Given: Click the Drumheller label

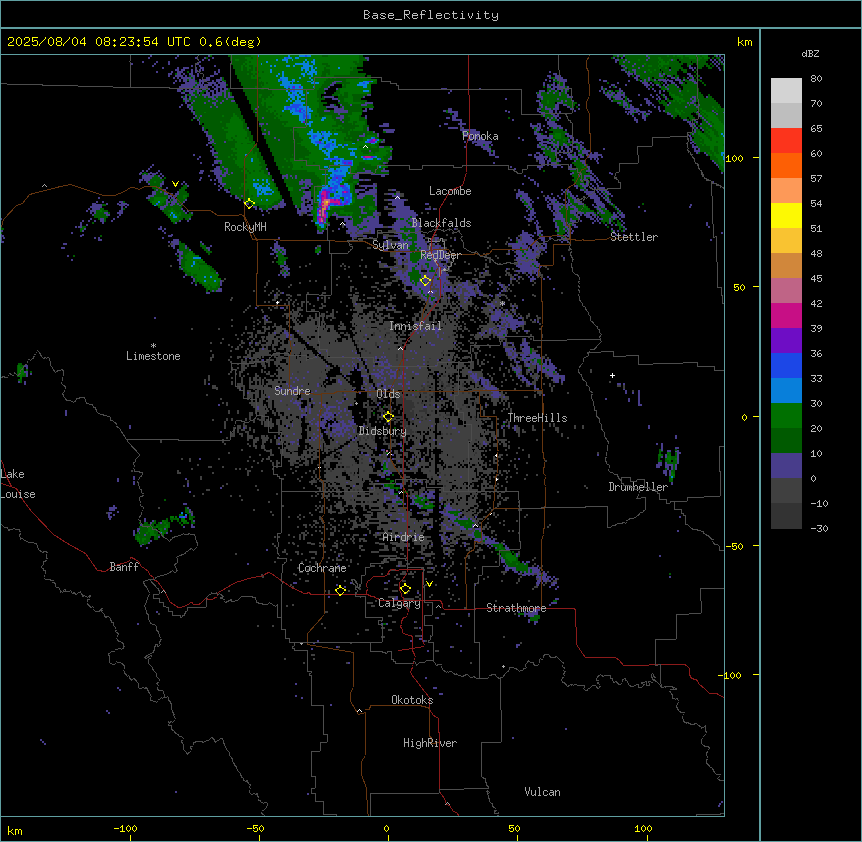Looking at the screenshot, I should 638,487.
